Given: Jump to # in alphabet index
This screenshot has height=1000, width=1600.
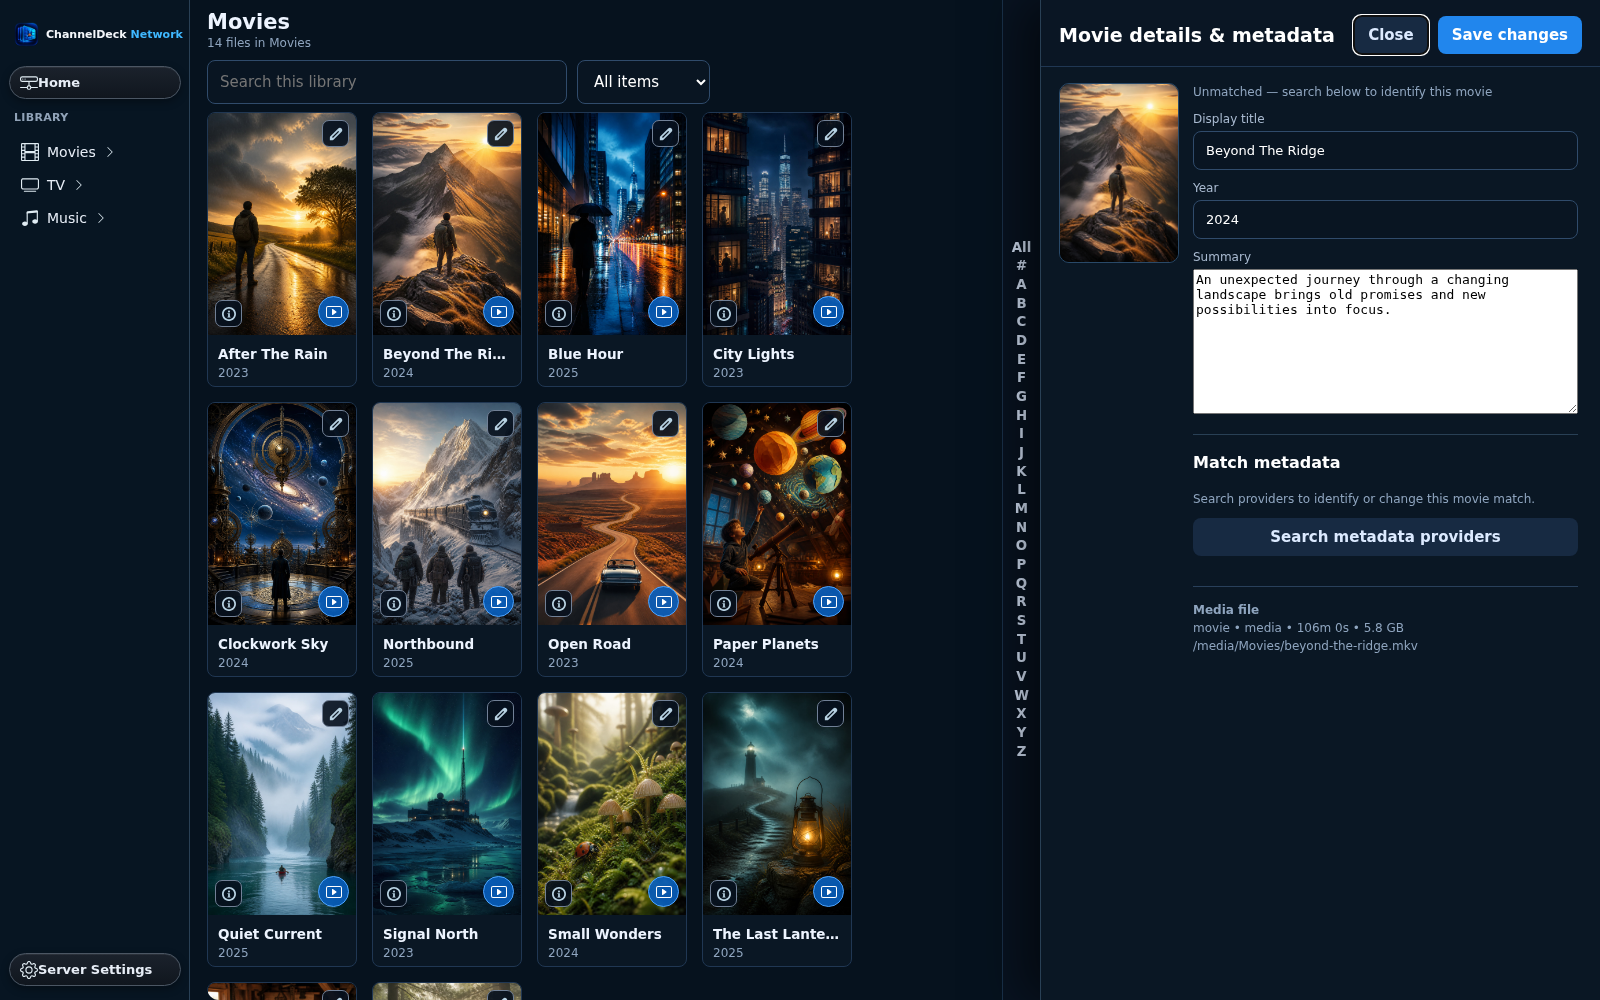Looking at the screenshot, I should (x=1021, y=265).
